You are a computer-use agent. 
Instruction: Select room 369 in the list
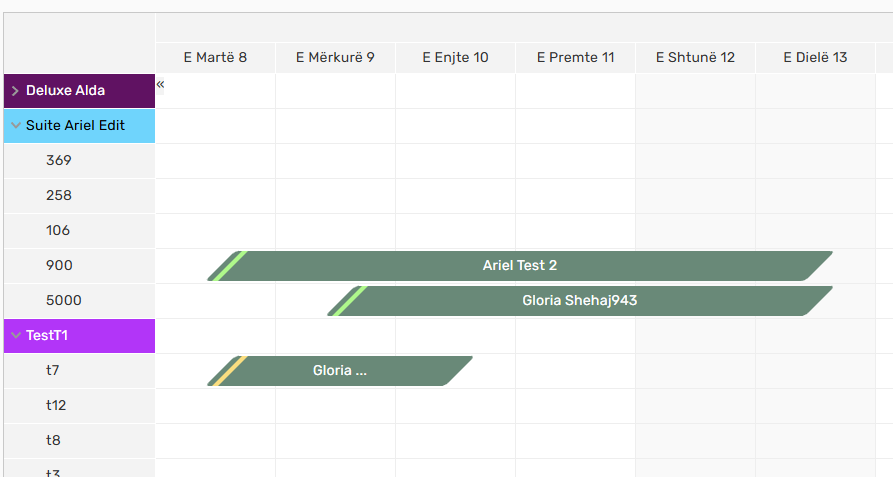pos(59,161)
